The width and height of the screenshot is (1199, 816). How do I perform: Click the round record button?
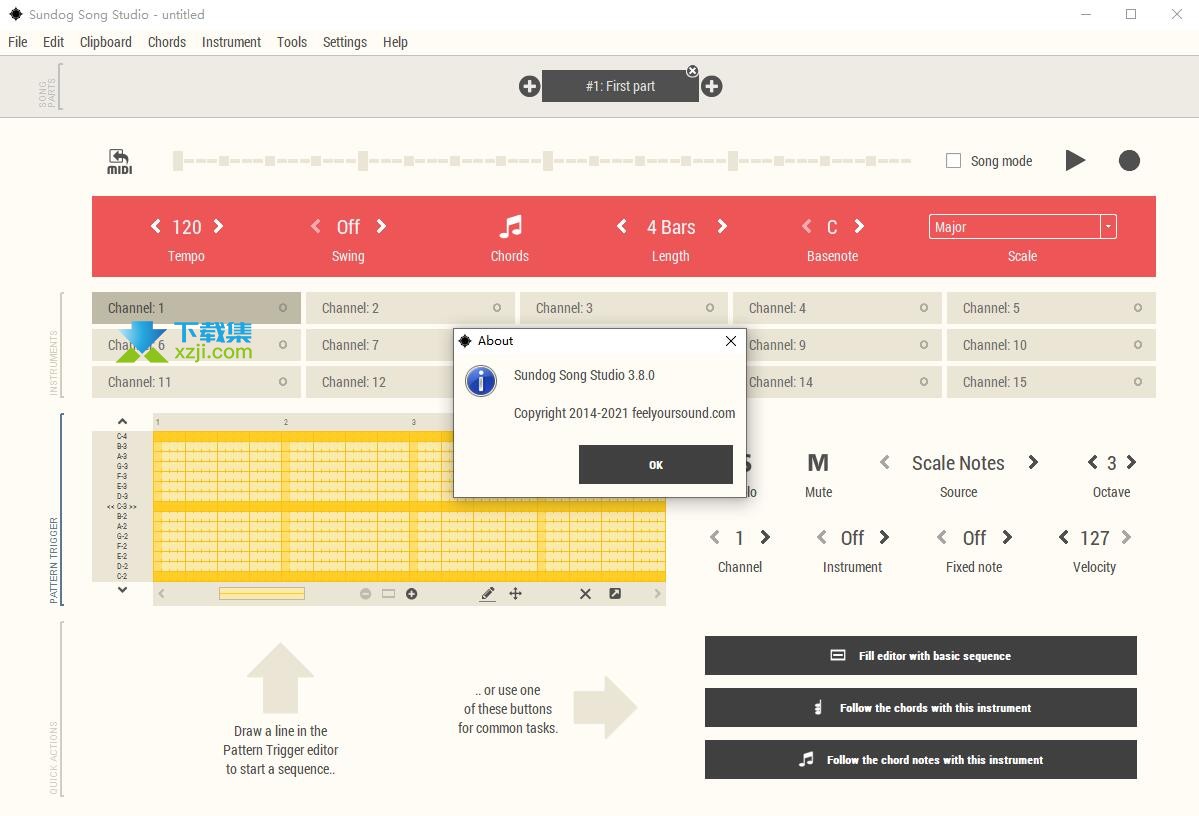[x=1129, y=161]
